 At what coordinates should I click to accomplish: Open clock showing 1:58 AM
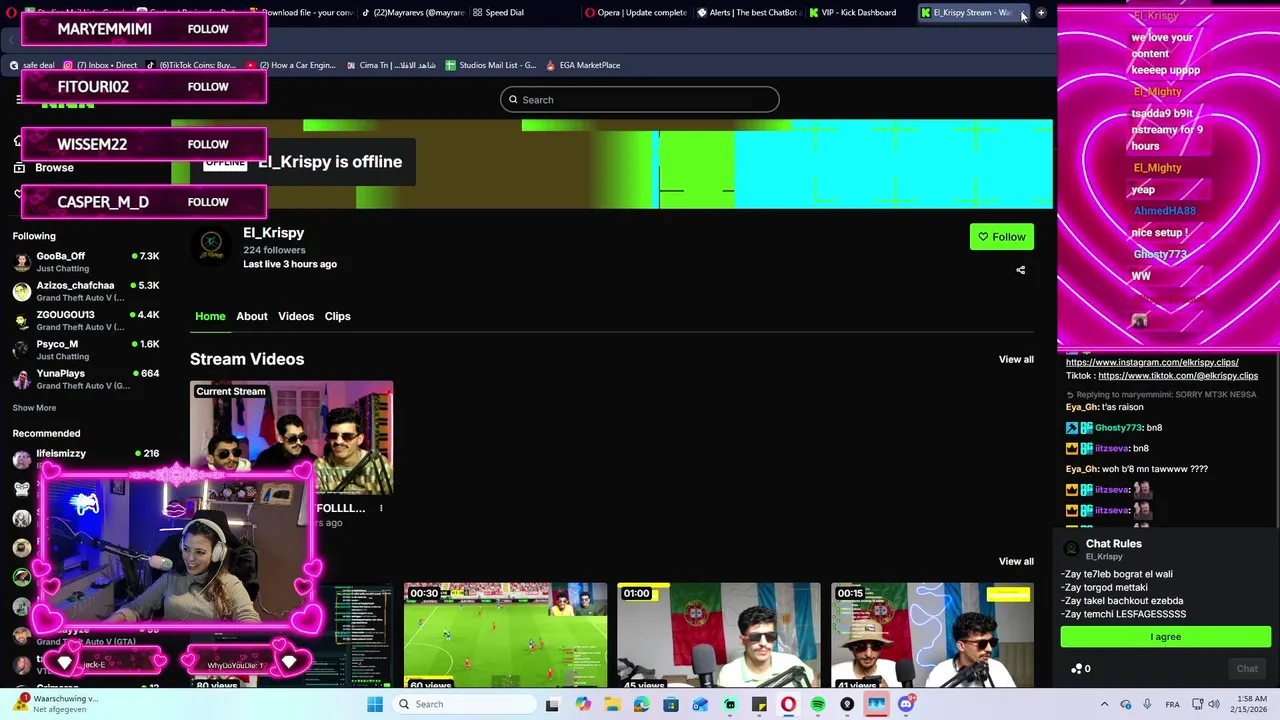point(1251,704)
